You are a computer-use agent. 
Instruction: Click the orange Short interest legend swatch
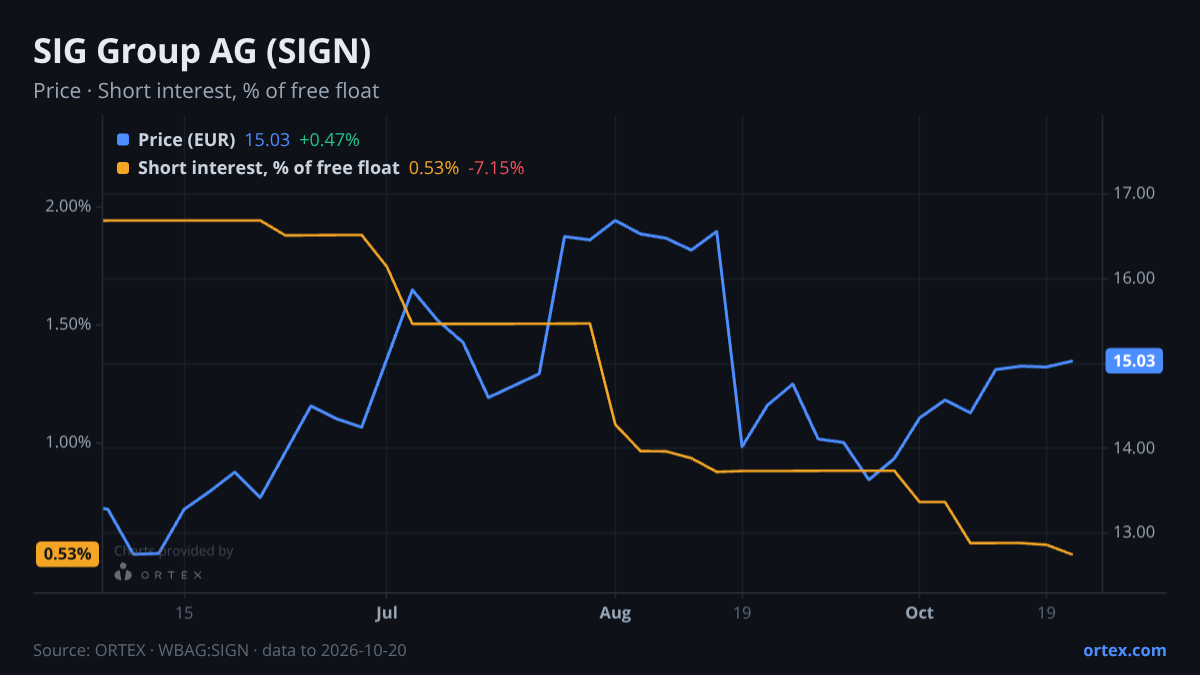coord(123,168)
